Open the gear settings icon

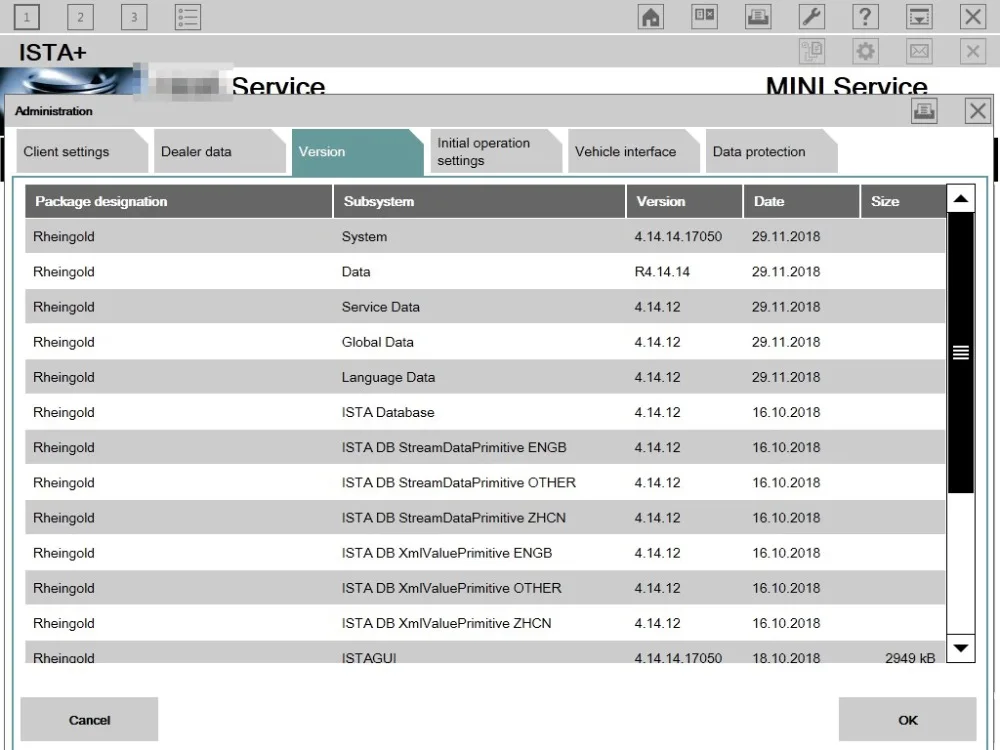point(865,51)
